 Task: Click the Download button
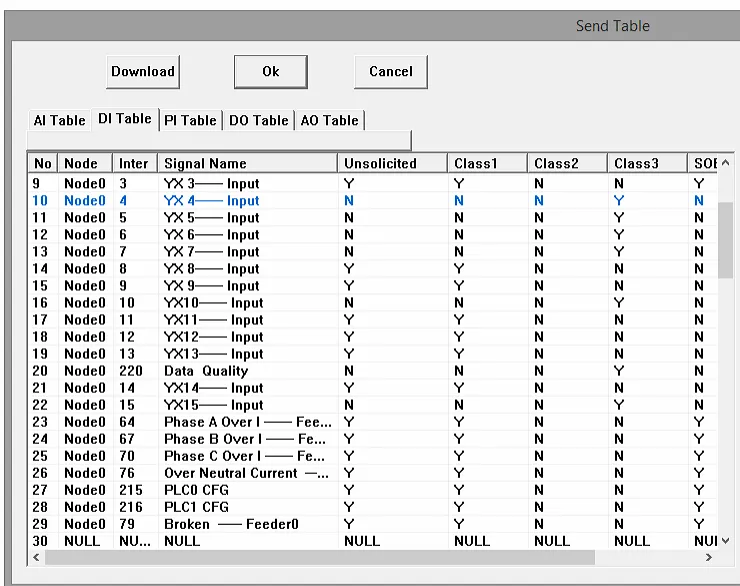(x=143, y=72)
